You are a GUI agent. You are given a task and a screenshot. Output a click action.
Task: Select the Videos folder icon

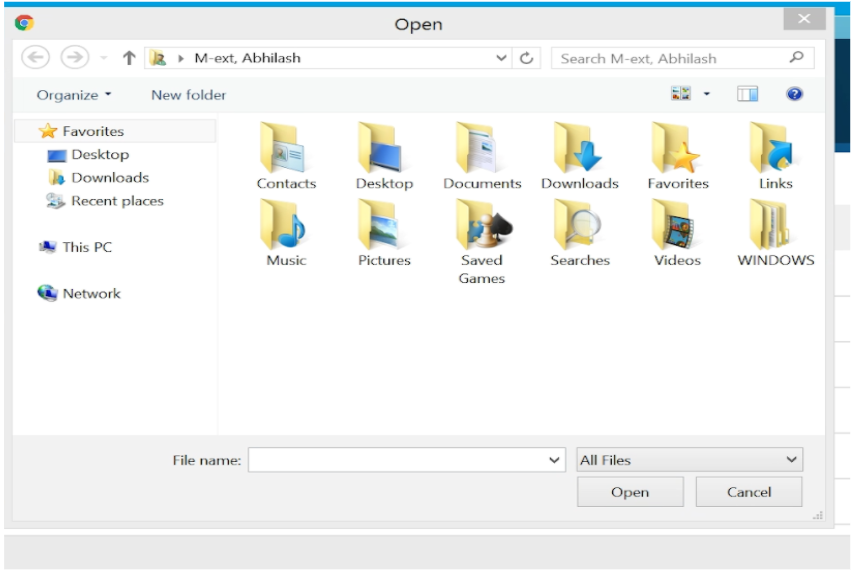(677, 224)
